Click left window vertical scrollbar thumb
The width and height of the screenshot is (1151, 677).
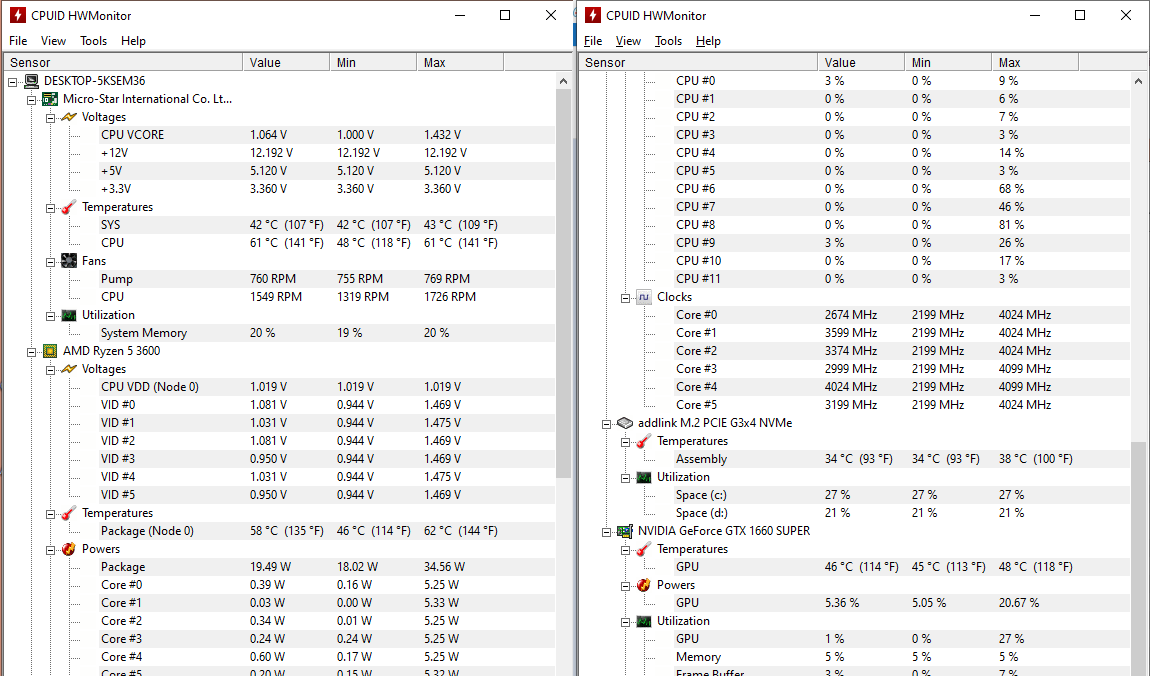point(563,283)
